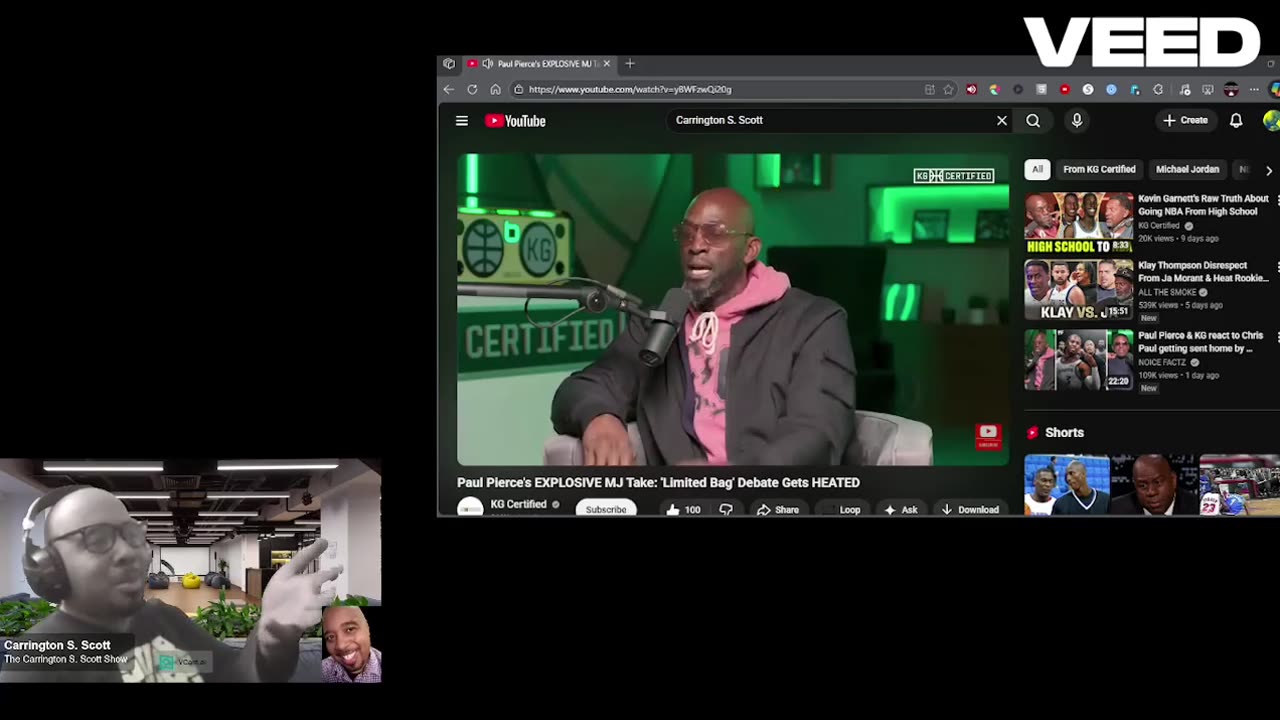Viewport: 1280px width, 720px height.
Task: Open the split screen icon in address bar
Action: click(930, 89)
